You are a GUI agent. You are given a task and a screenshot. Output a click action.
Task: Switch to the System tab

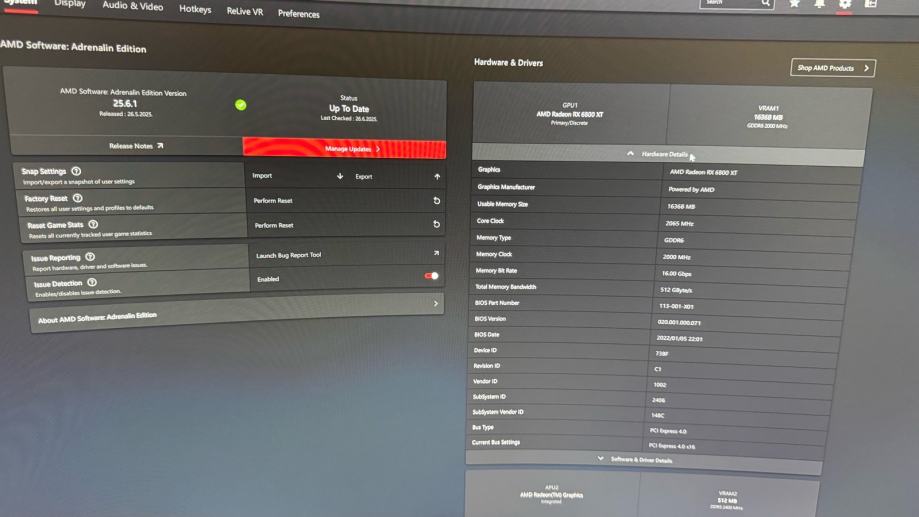point(21,3)
